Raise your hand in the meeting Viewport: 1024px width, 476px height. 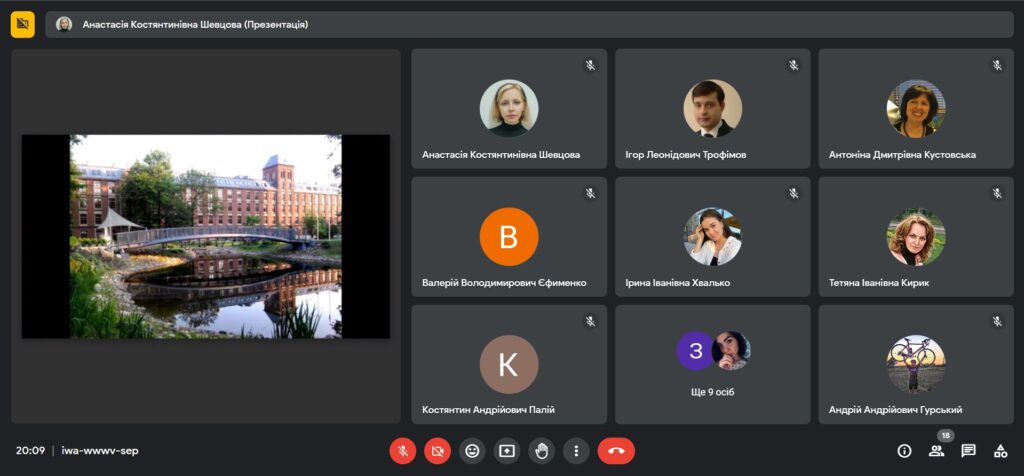click(x=541, y=451)
